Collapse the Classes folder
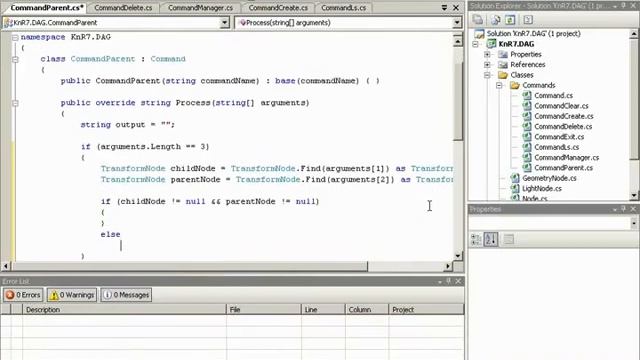The height and width of the screenshot is (360, 640). (x=487, y=75)
